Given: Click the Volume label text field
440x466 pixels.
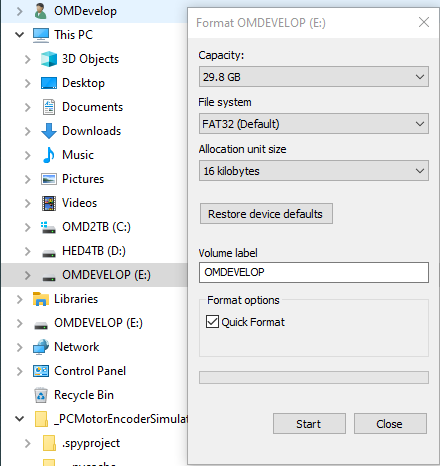Looking at the screenshot, I should 314,272.
